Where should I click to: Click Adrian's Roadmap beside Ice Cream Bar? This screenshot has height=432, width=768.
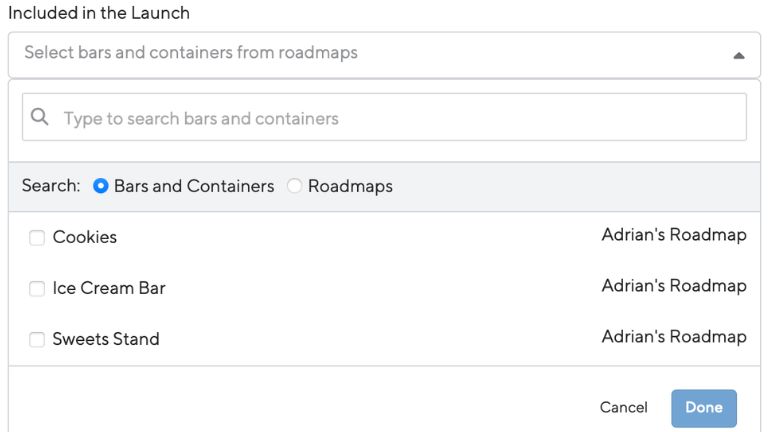pyautogui.click(x=674, y=286)
